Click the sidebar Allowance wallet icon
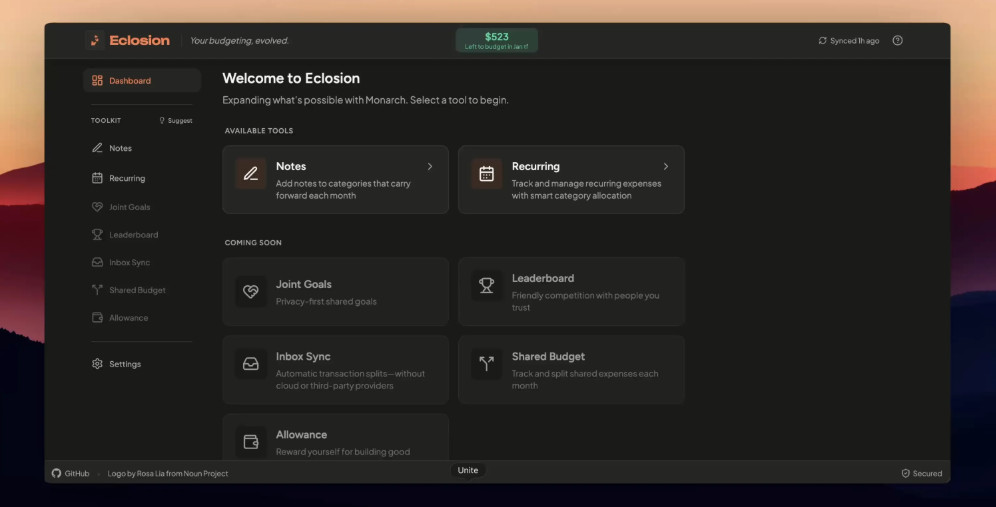Screen dimensions: 996x507 [x=97, y=318]
